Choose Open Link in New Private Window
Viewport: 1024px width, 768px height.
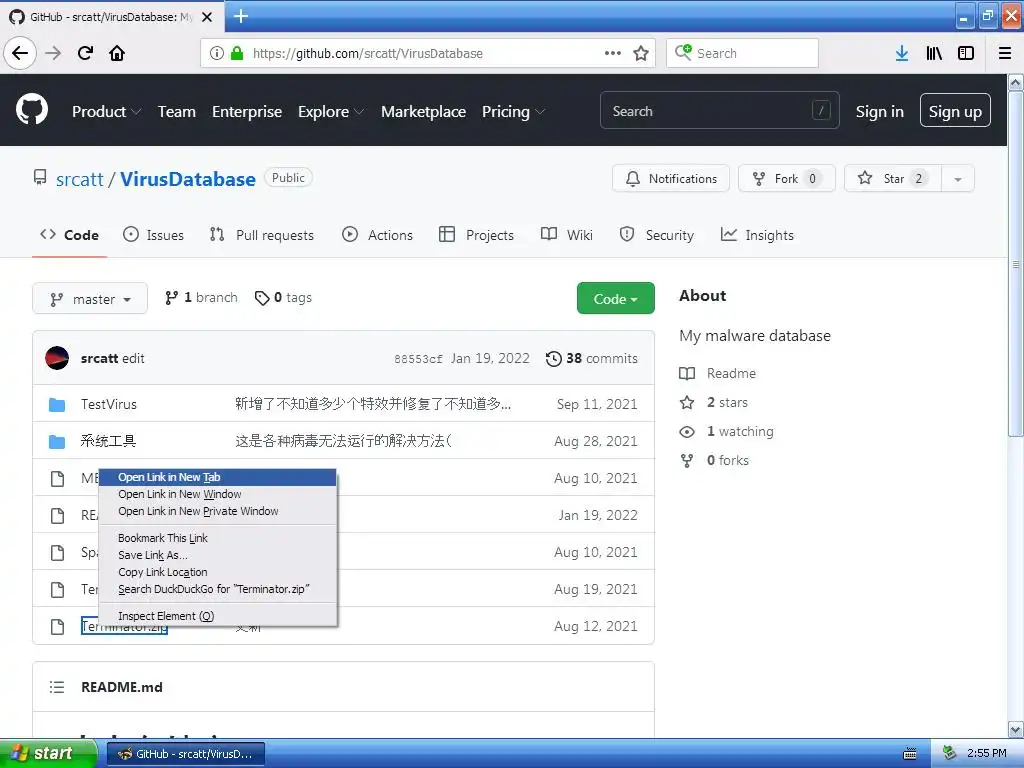(x=217, y=511)
